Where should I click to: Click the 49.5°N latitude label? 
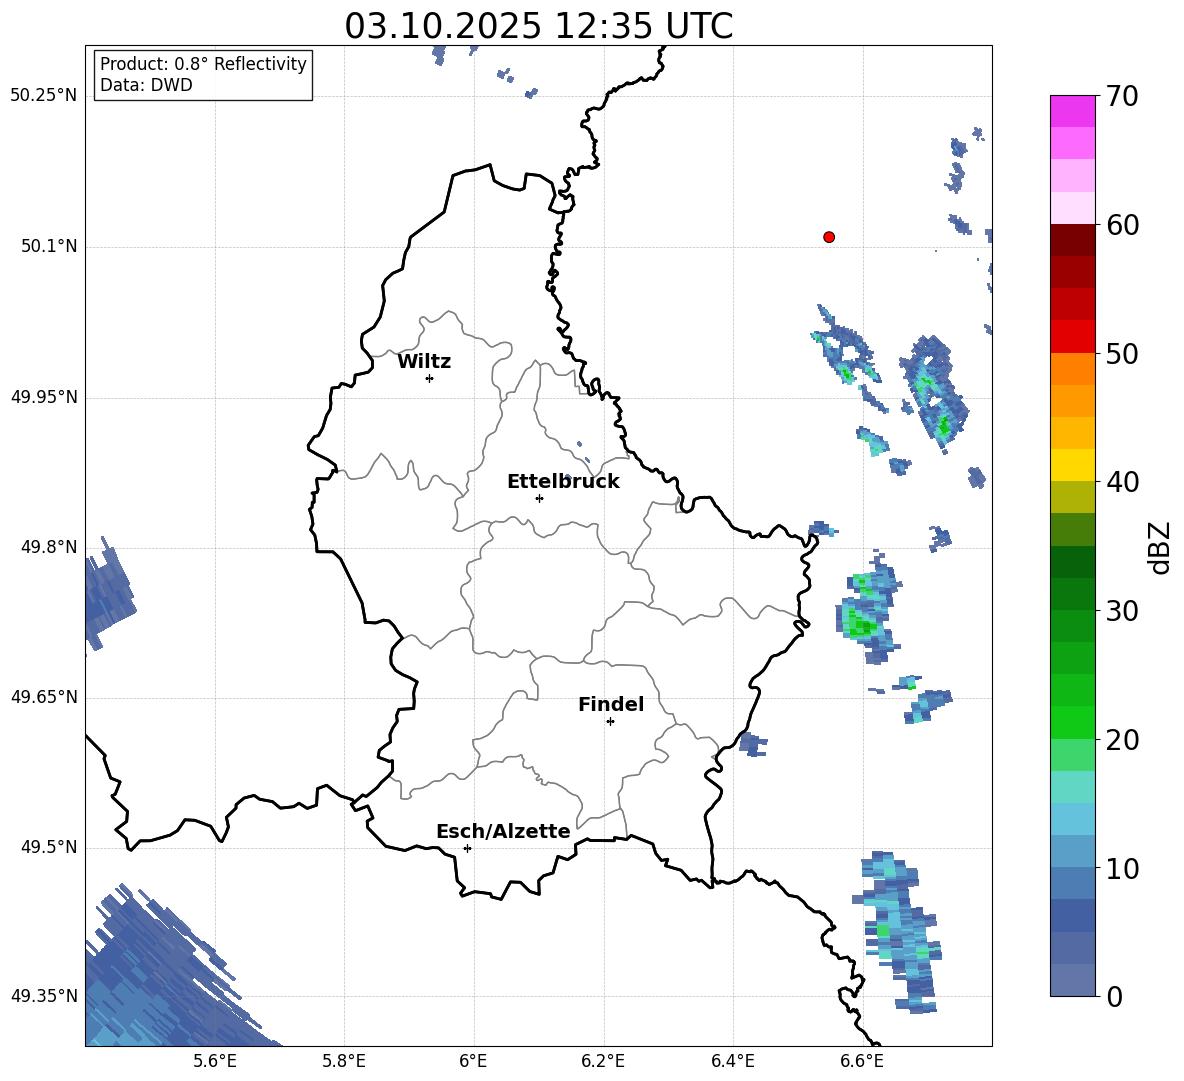click(49, 847)
